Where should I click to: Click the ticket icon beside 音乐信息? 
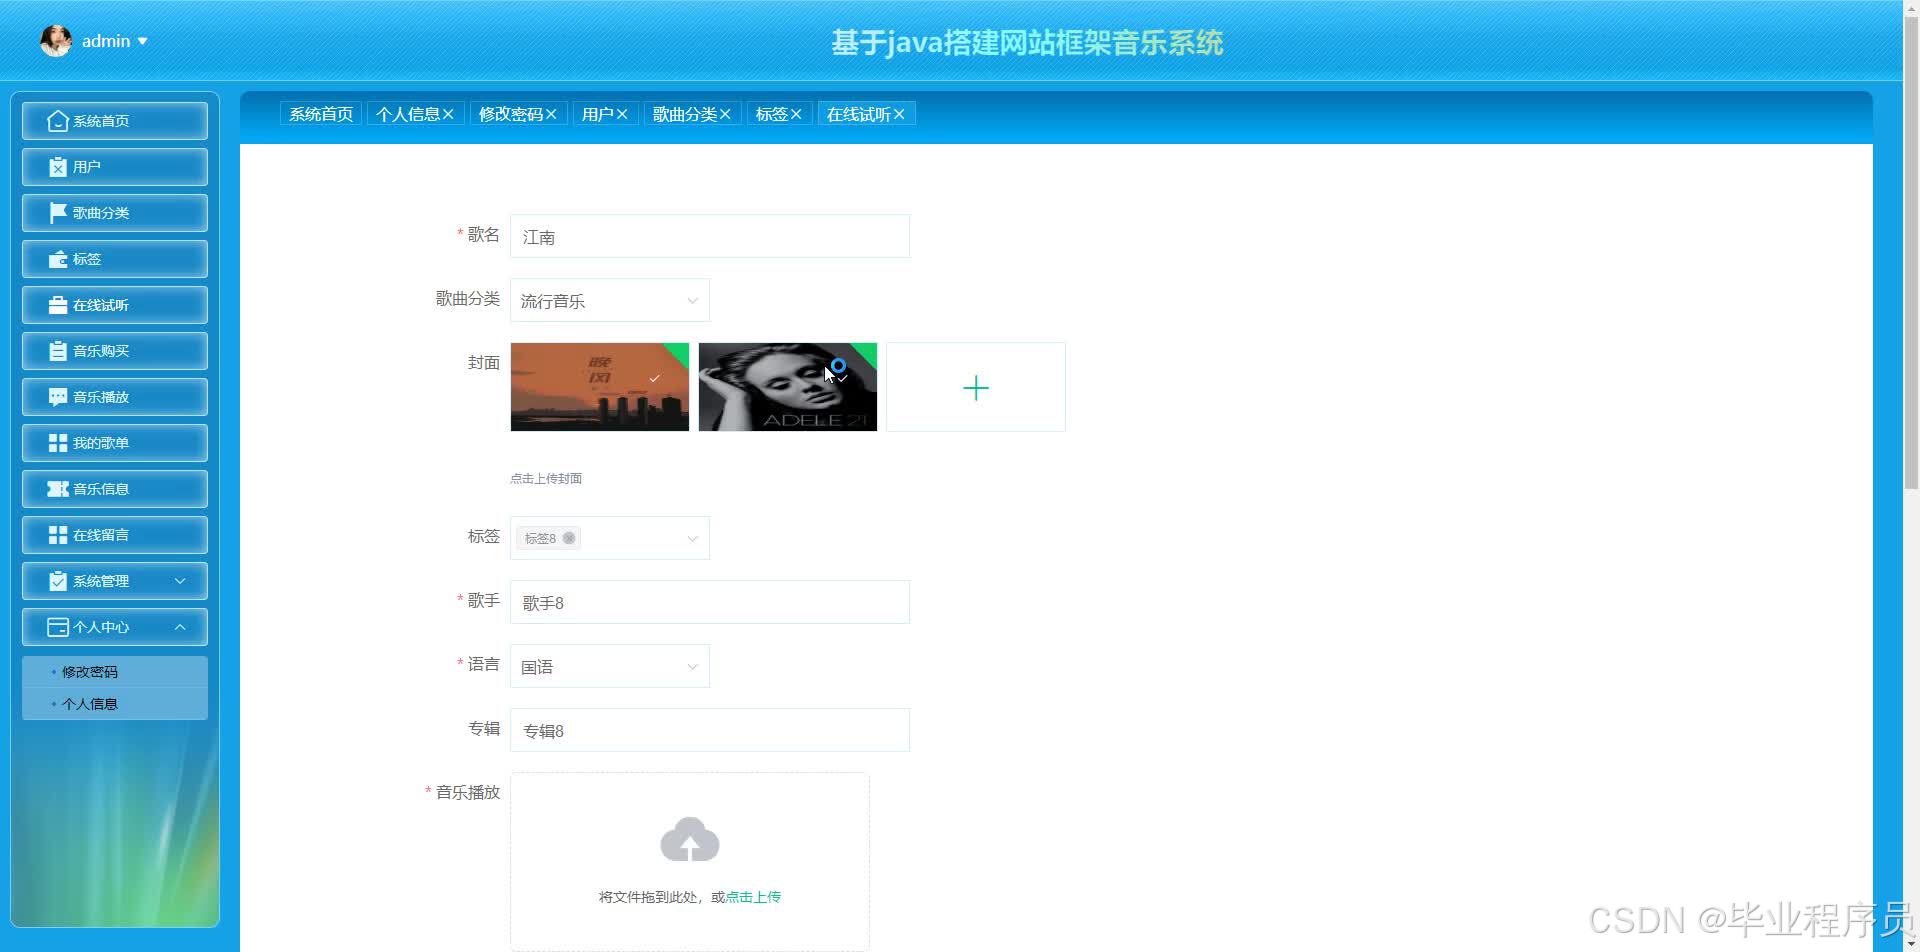pos(58,489)
